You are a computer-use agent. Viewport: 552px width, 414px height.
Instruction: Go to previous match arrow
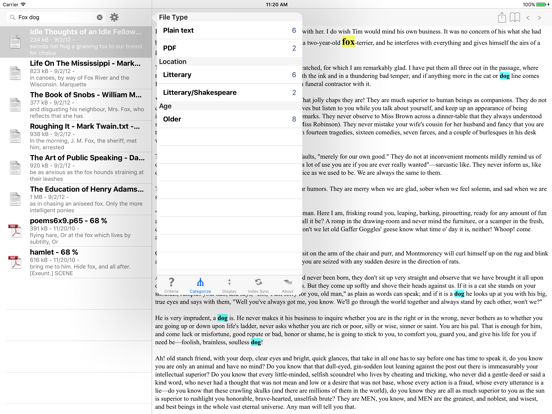pyautogui.click(x=528, y=18)
